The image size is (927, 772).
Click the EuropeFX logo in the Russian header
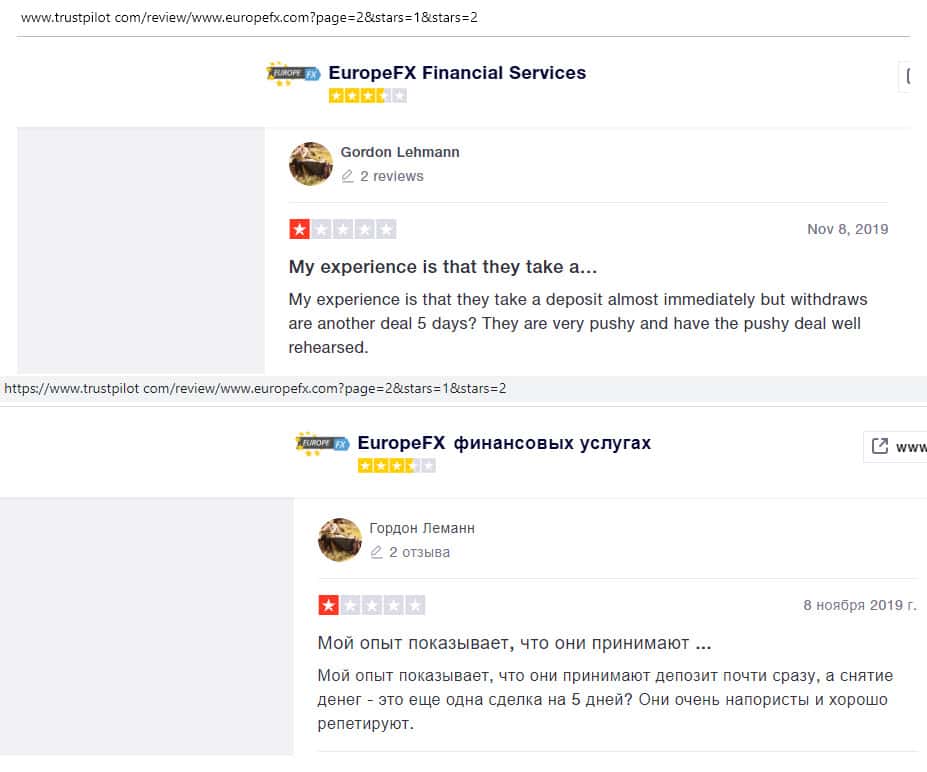[x=321, y=444]
